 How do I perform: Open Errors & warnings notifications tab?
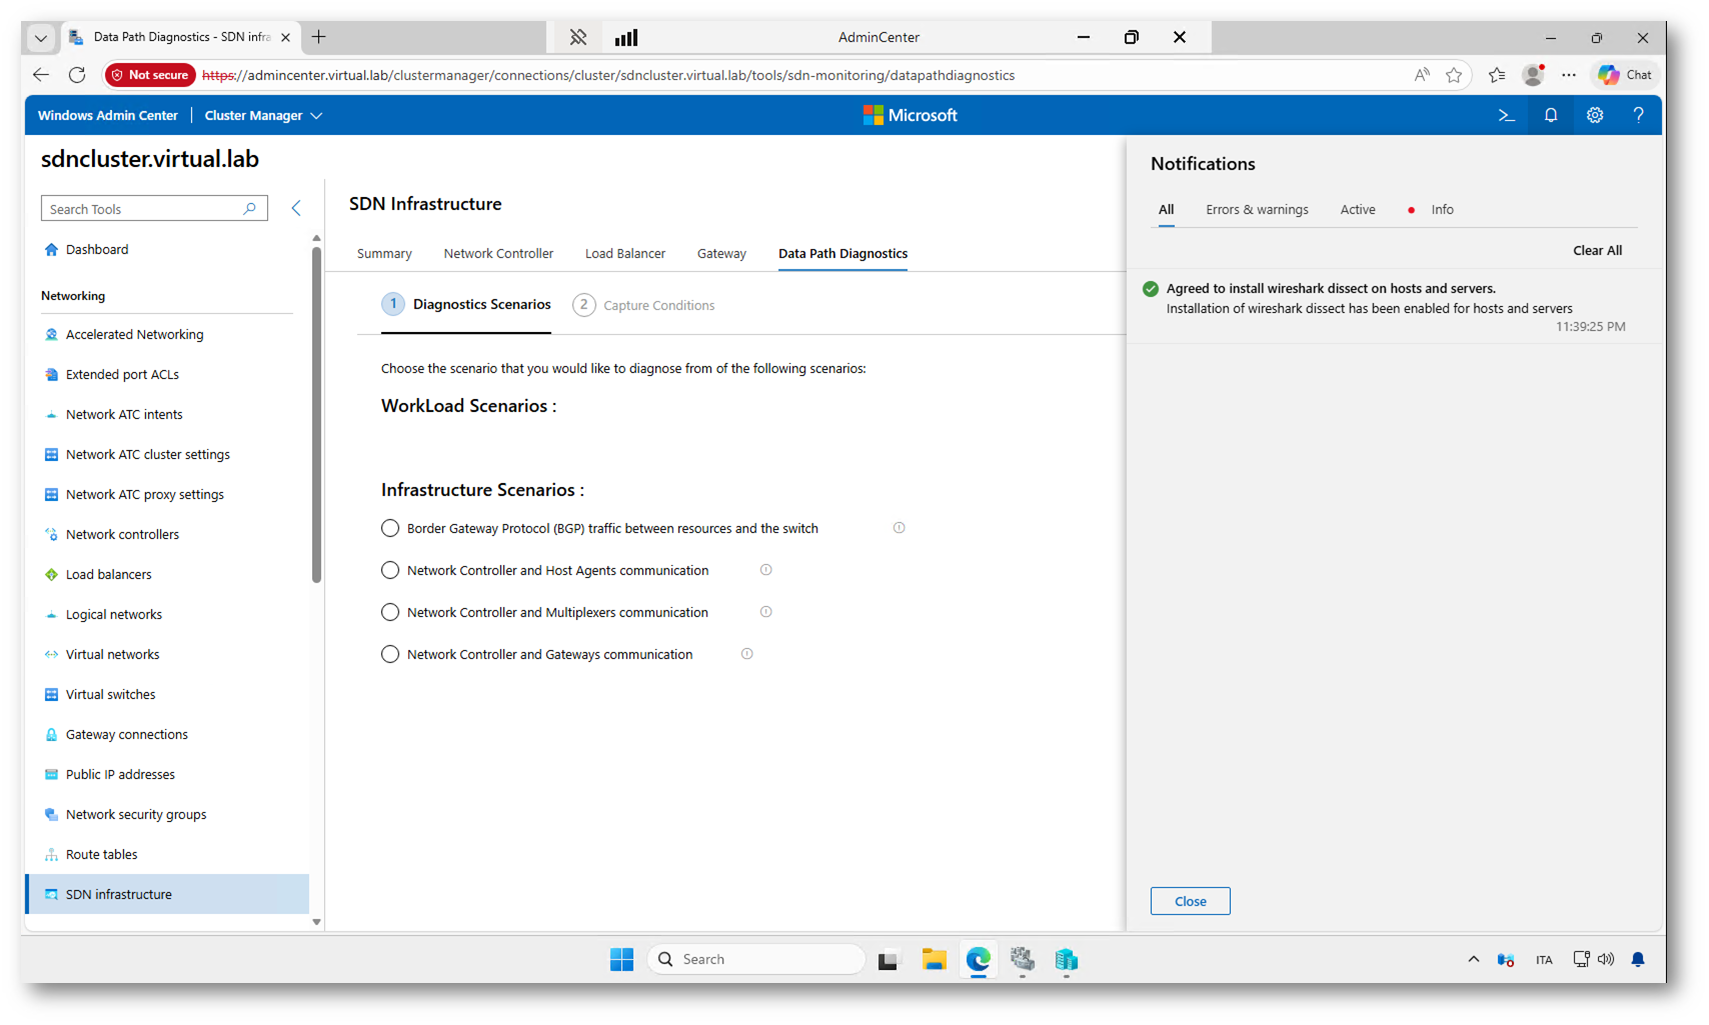tap(1256, 210)
